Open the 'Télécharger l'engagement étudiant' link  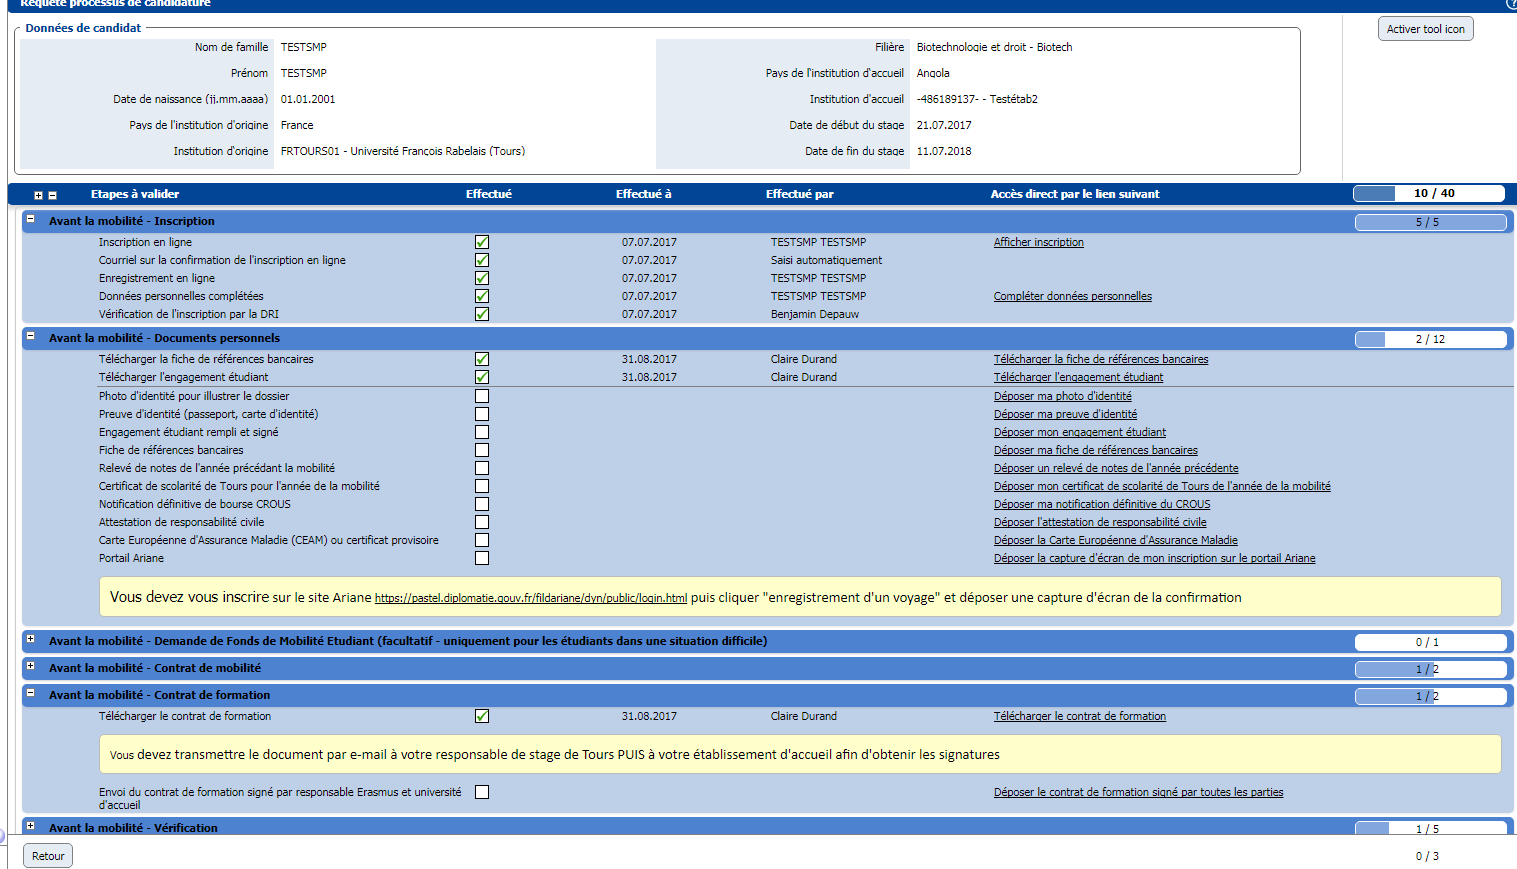(1078, 377)
